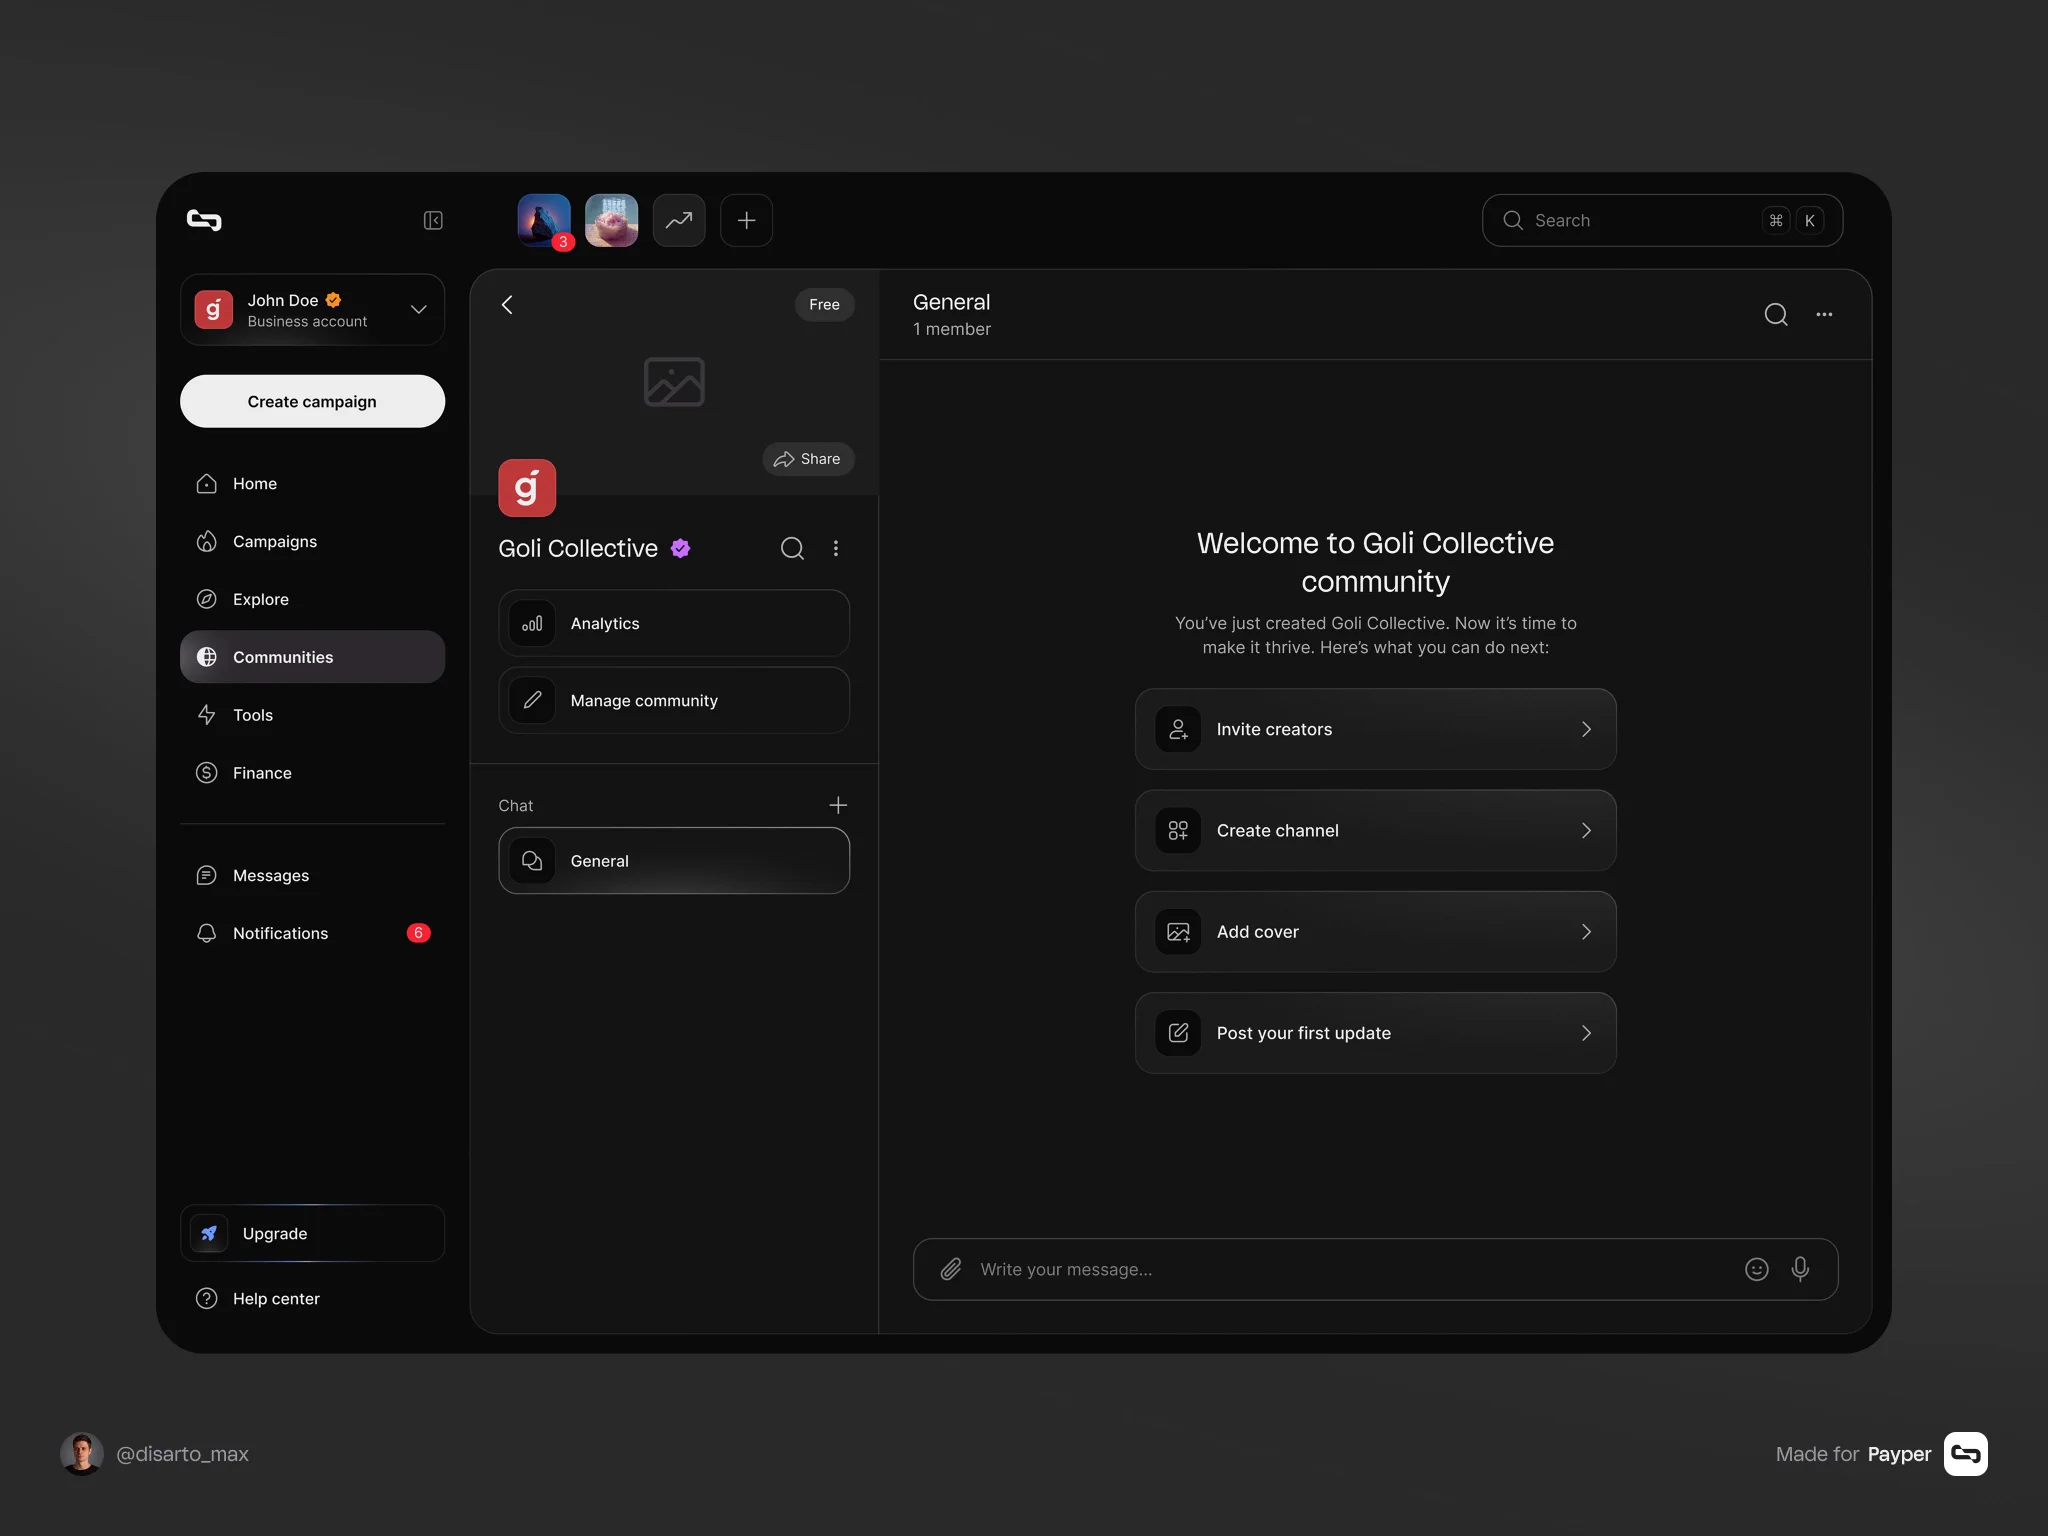Viewport: 2048px width, 1536px height.
Task: Search in the General channel header
Action: pyautogui.click(x=1776, y=314)
